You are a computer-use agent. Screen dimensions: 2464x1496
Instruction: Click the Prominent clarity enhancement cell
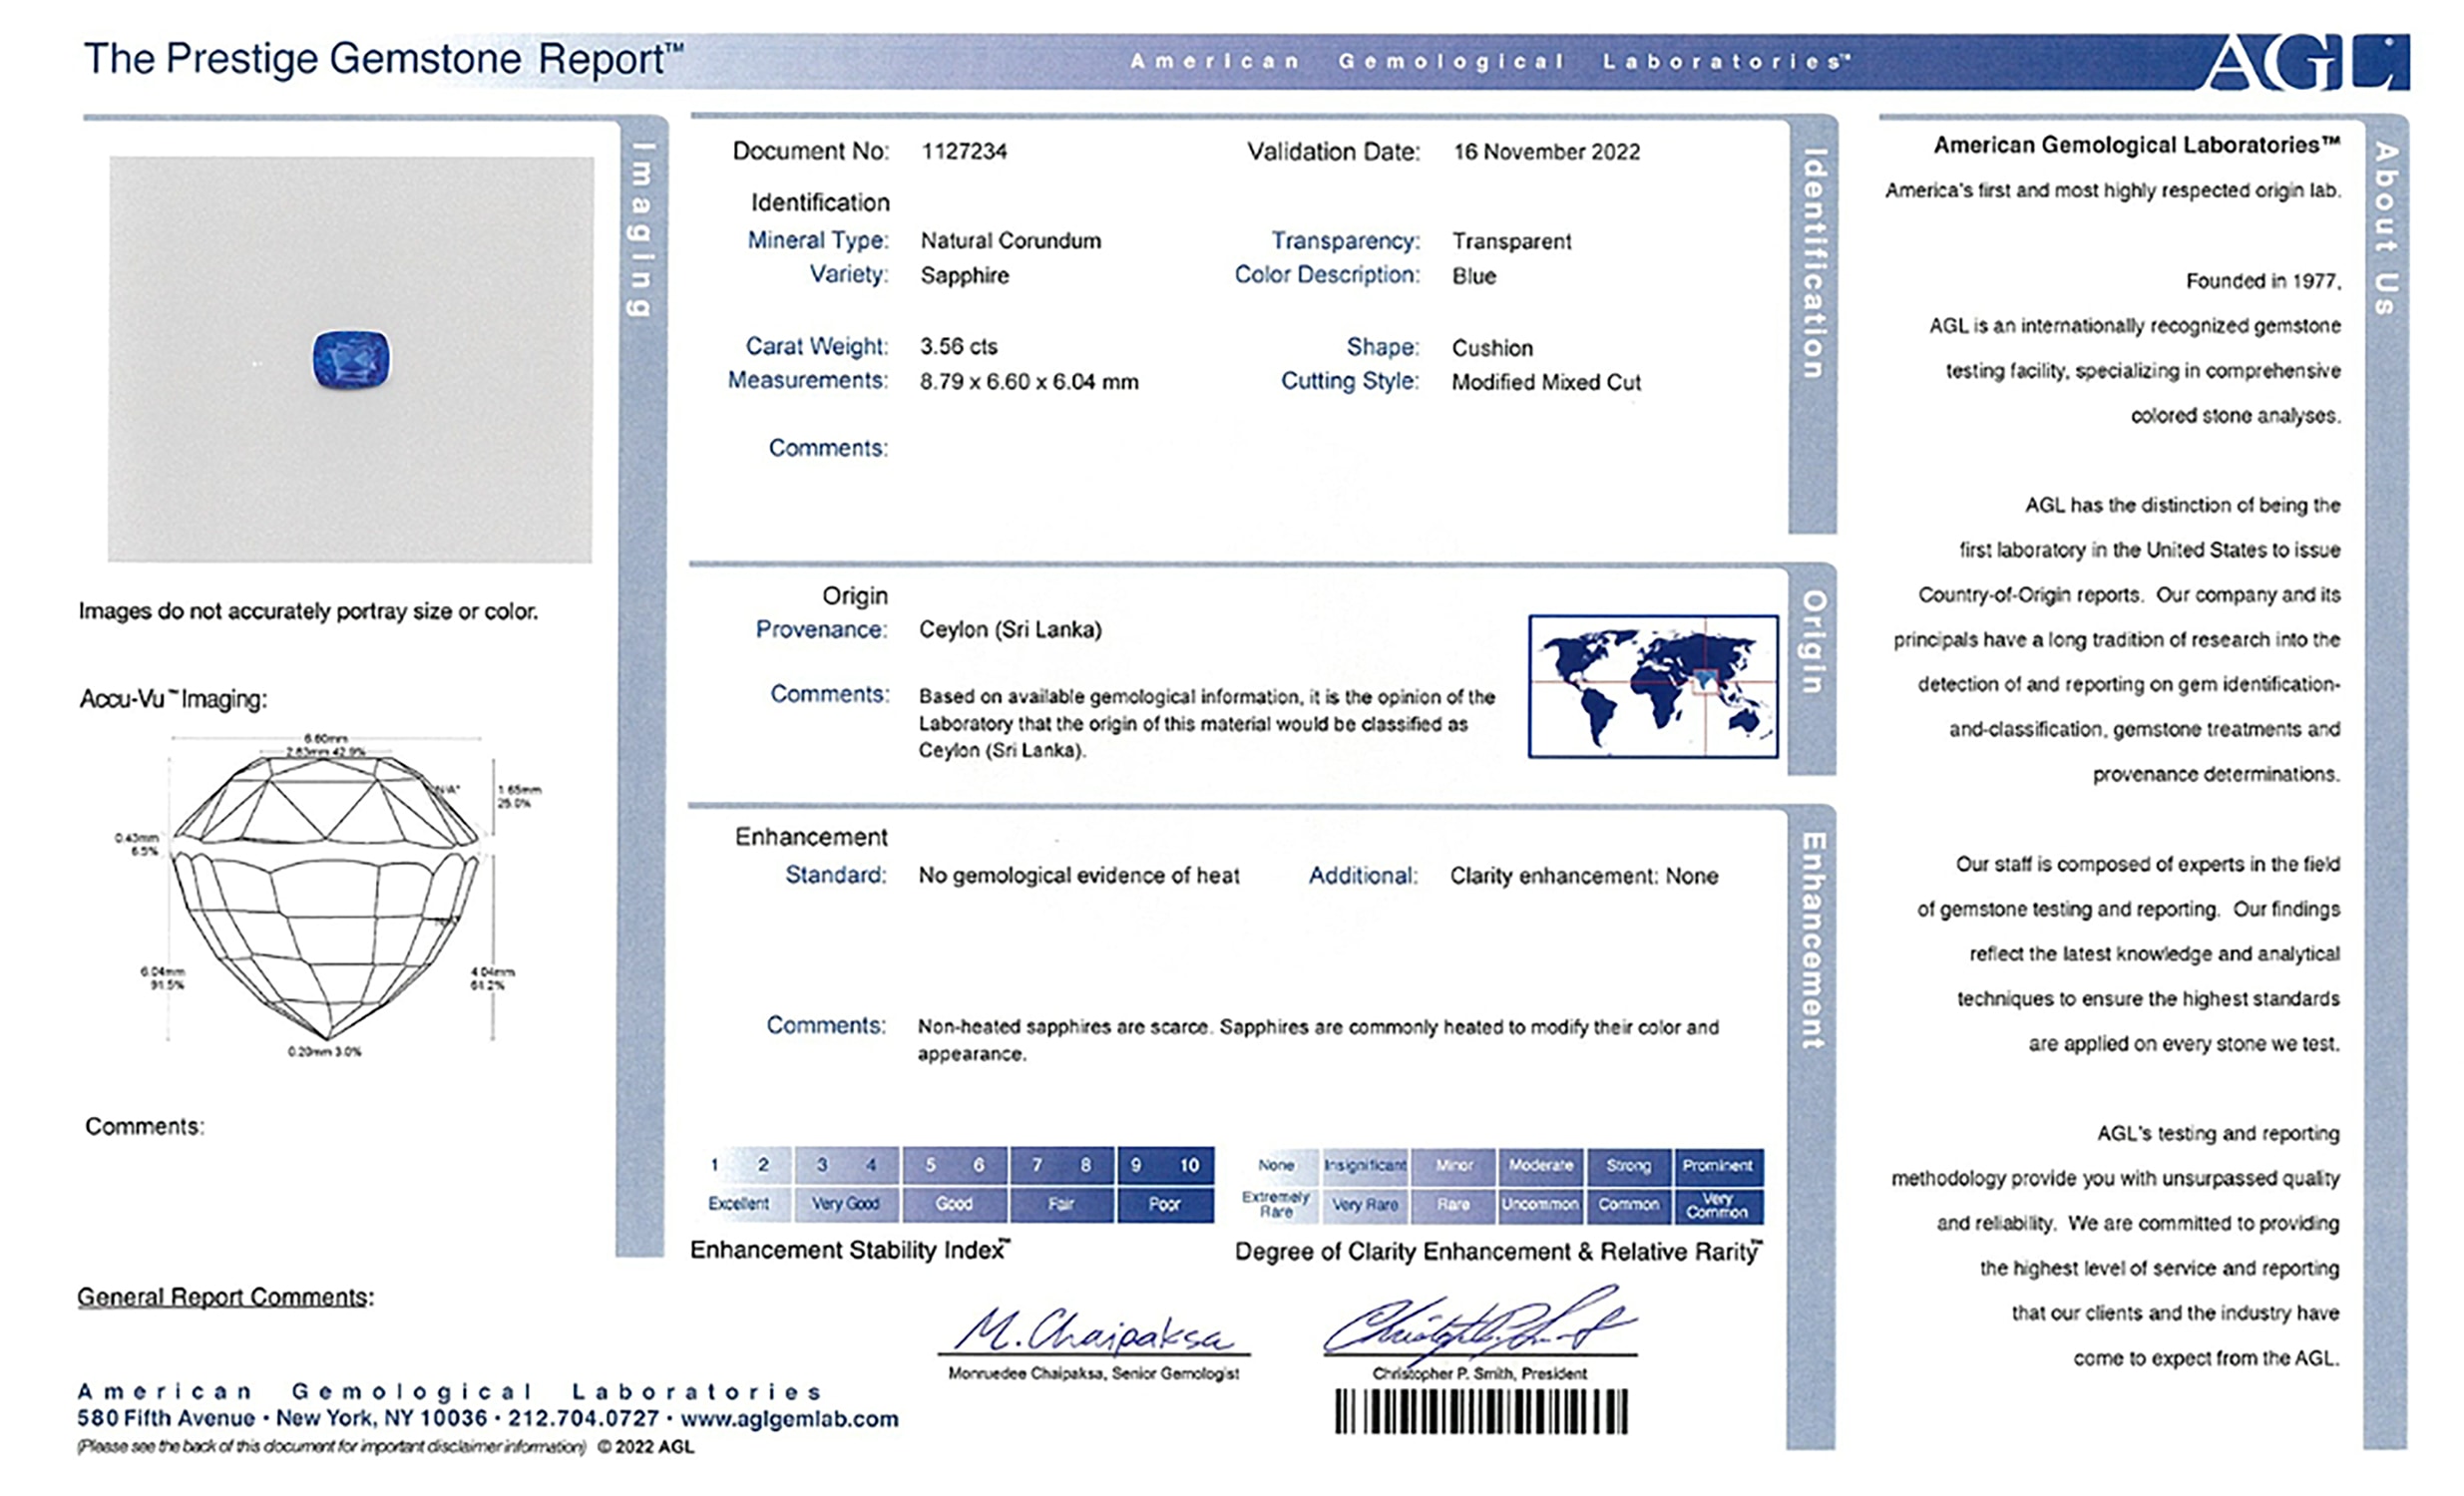pos(1717,1166)
